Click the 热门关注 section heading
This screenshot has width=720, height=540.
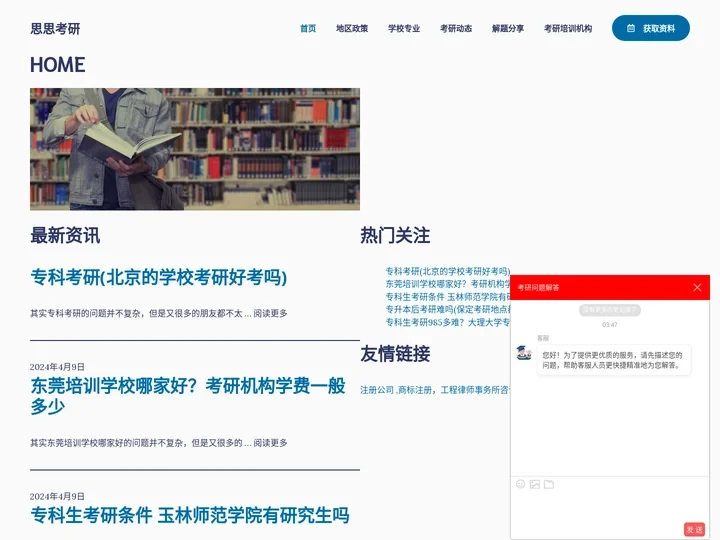(x=395, y=235)
